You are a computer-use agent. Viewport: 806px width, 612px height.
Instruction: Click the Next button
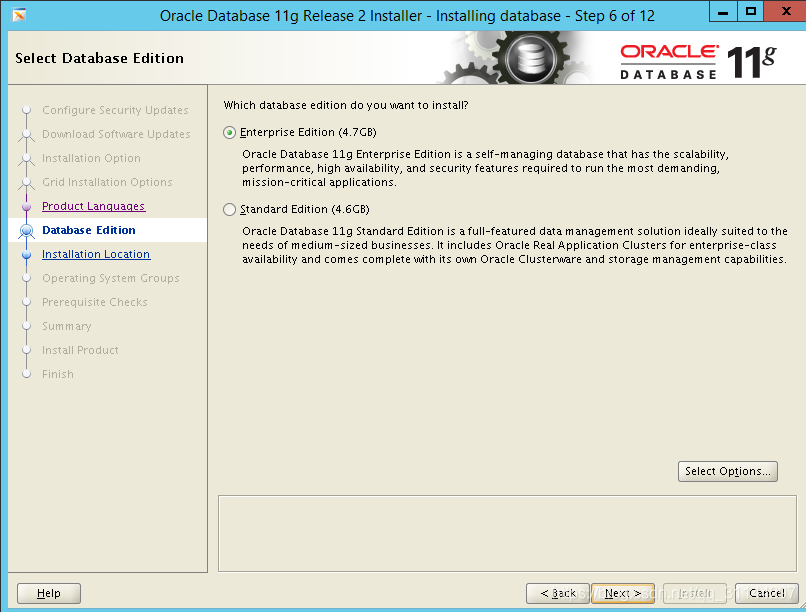pyautogui.click(x=622, y=594)
